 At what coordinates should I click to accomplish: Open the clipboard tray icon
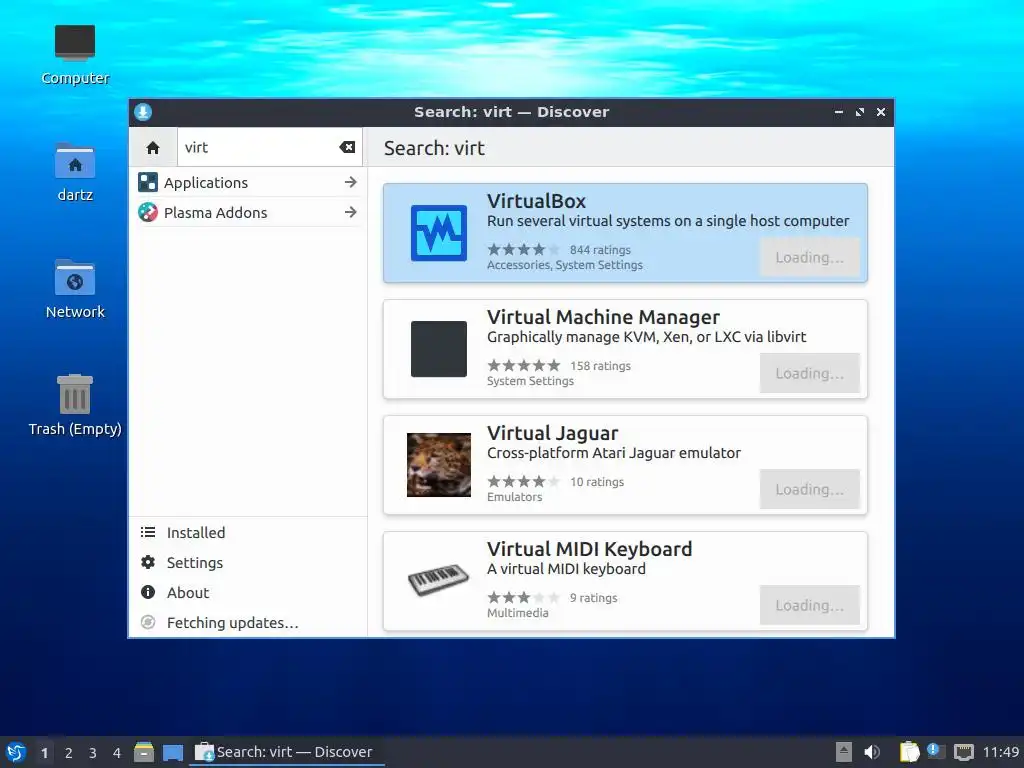point(909,752)
